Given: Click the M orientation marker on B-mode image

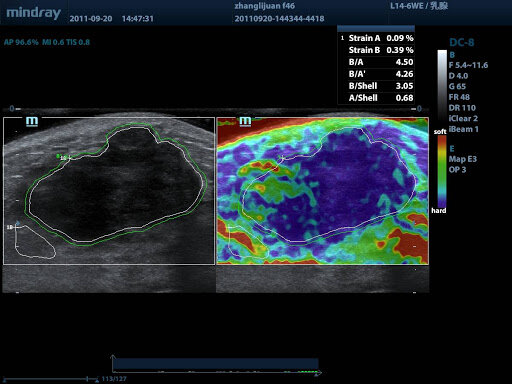Looking at the screenshot, I should (x=32, y=122).
